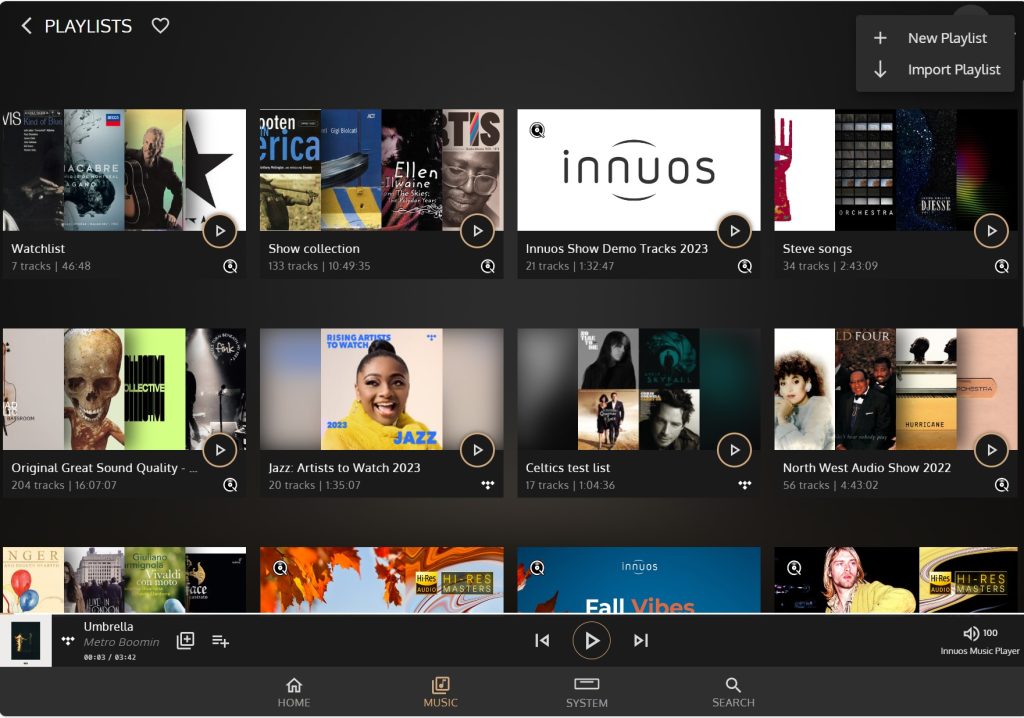Click the Qobuz source icon on Watchlist

coord(230,266)
